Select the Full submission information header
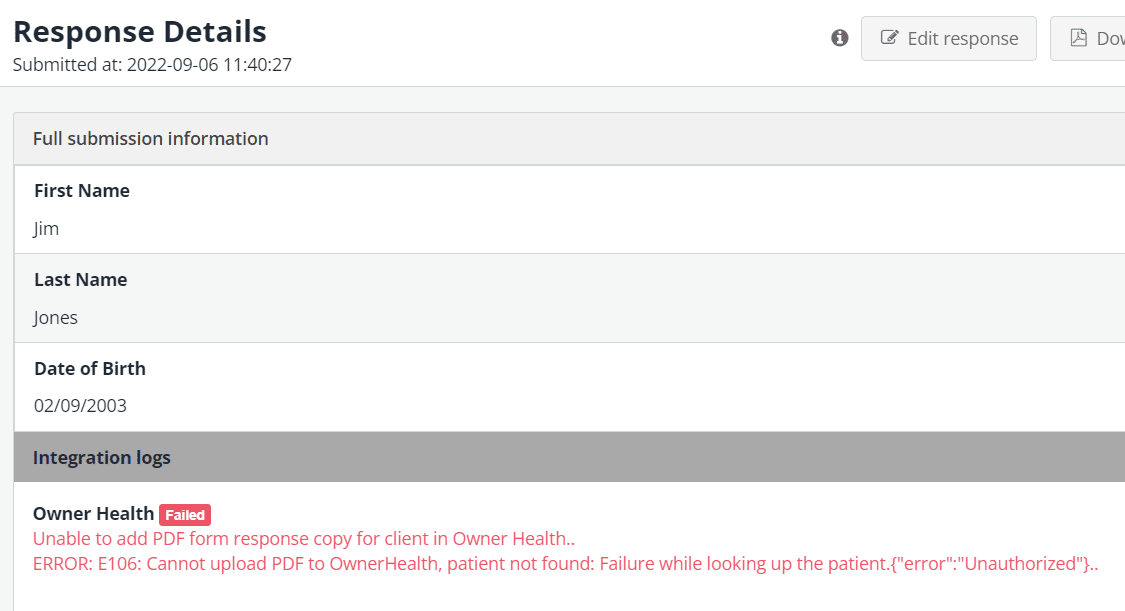 pos(569,138)
